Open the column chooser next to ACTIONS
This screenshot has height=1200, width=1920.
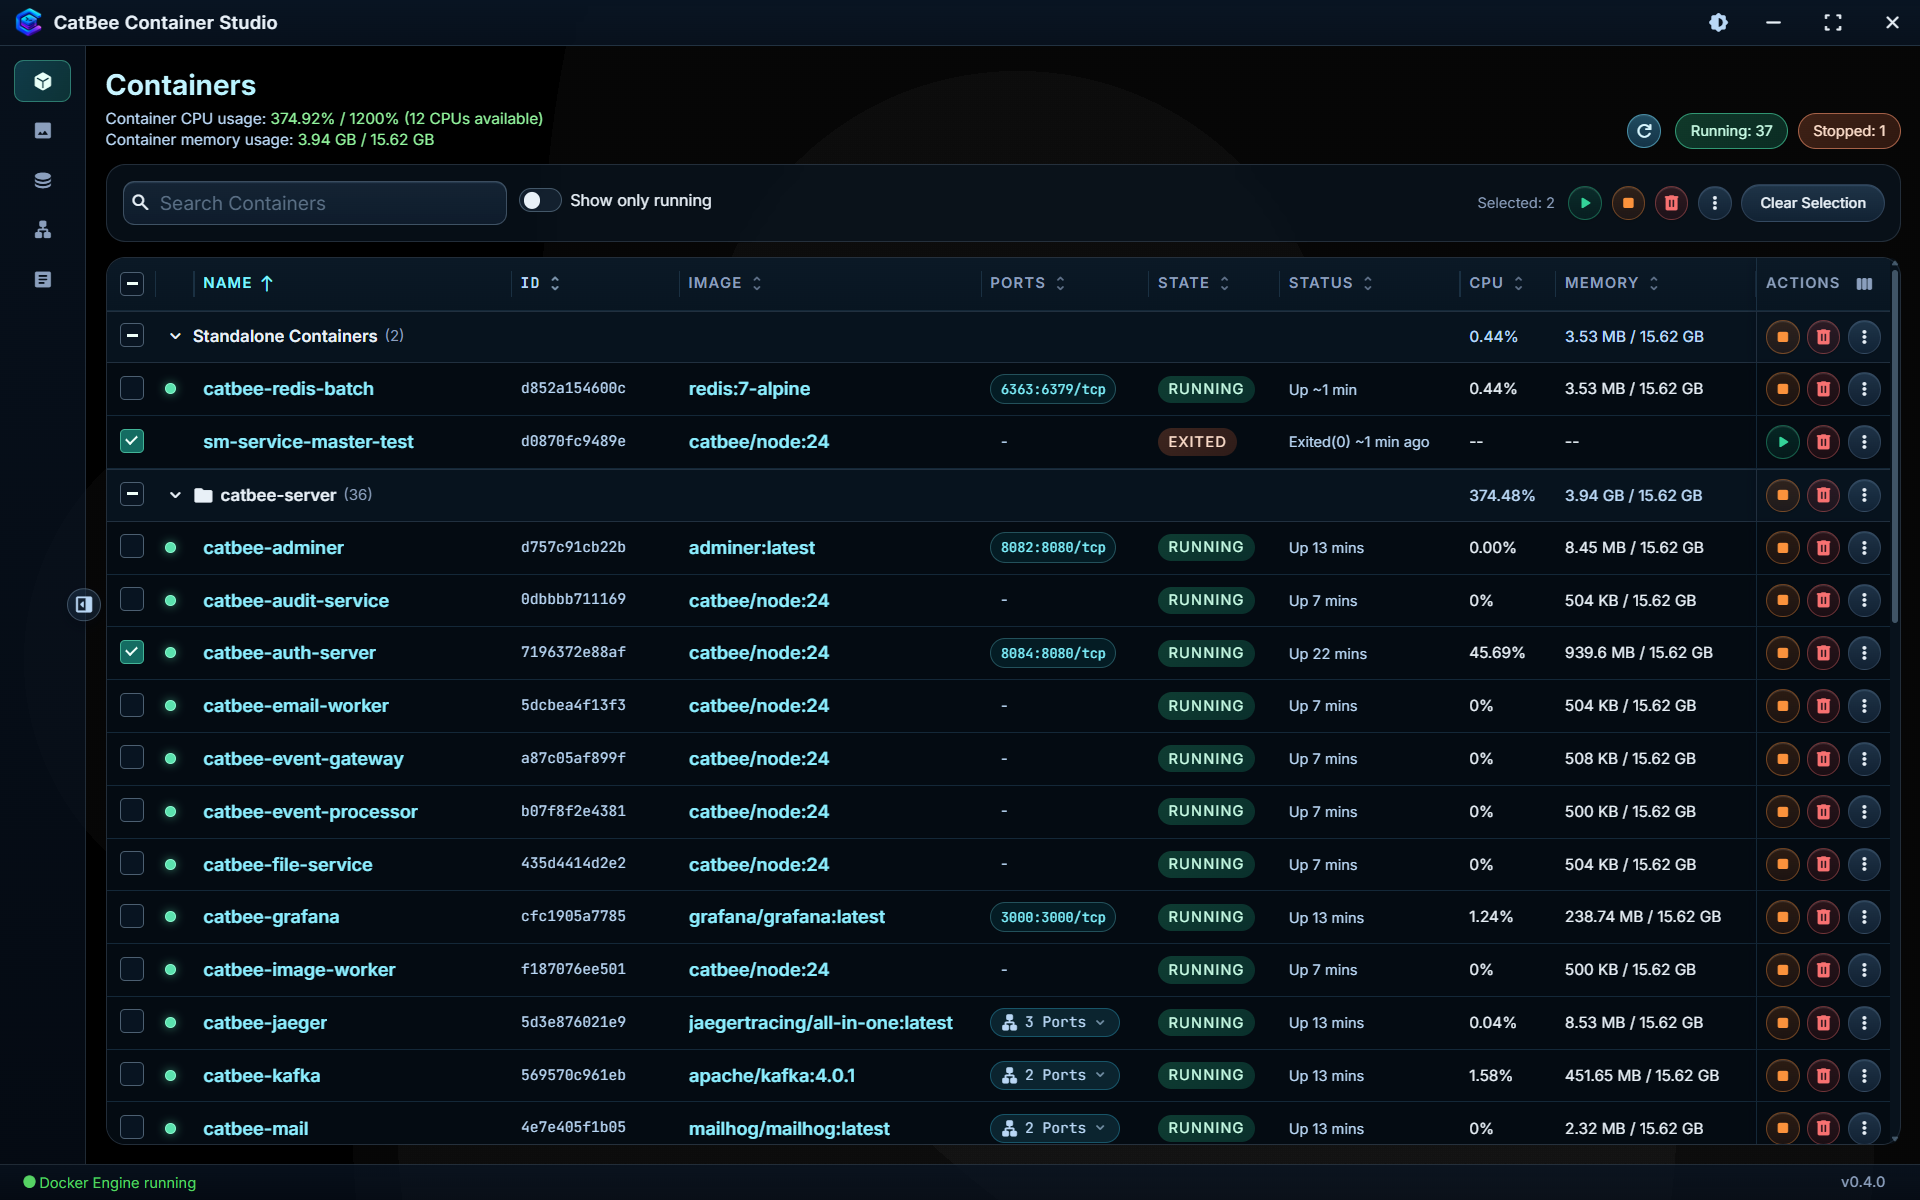coord(1864,284)
